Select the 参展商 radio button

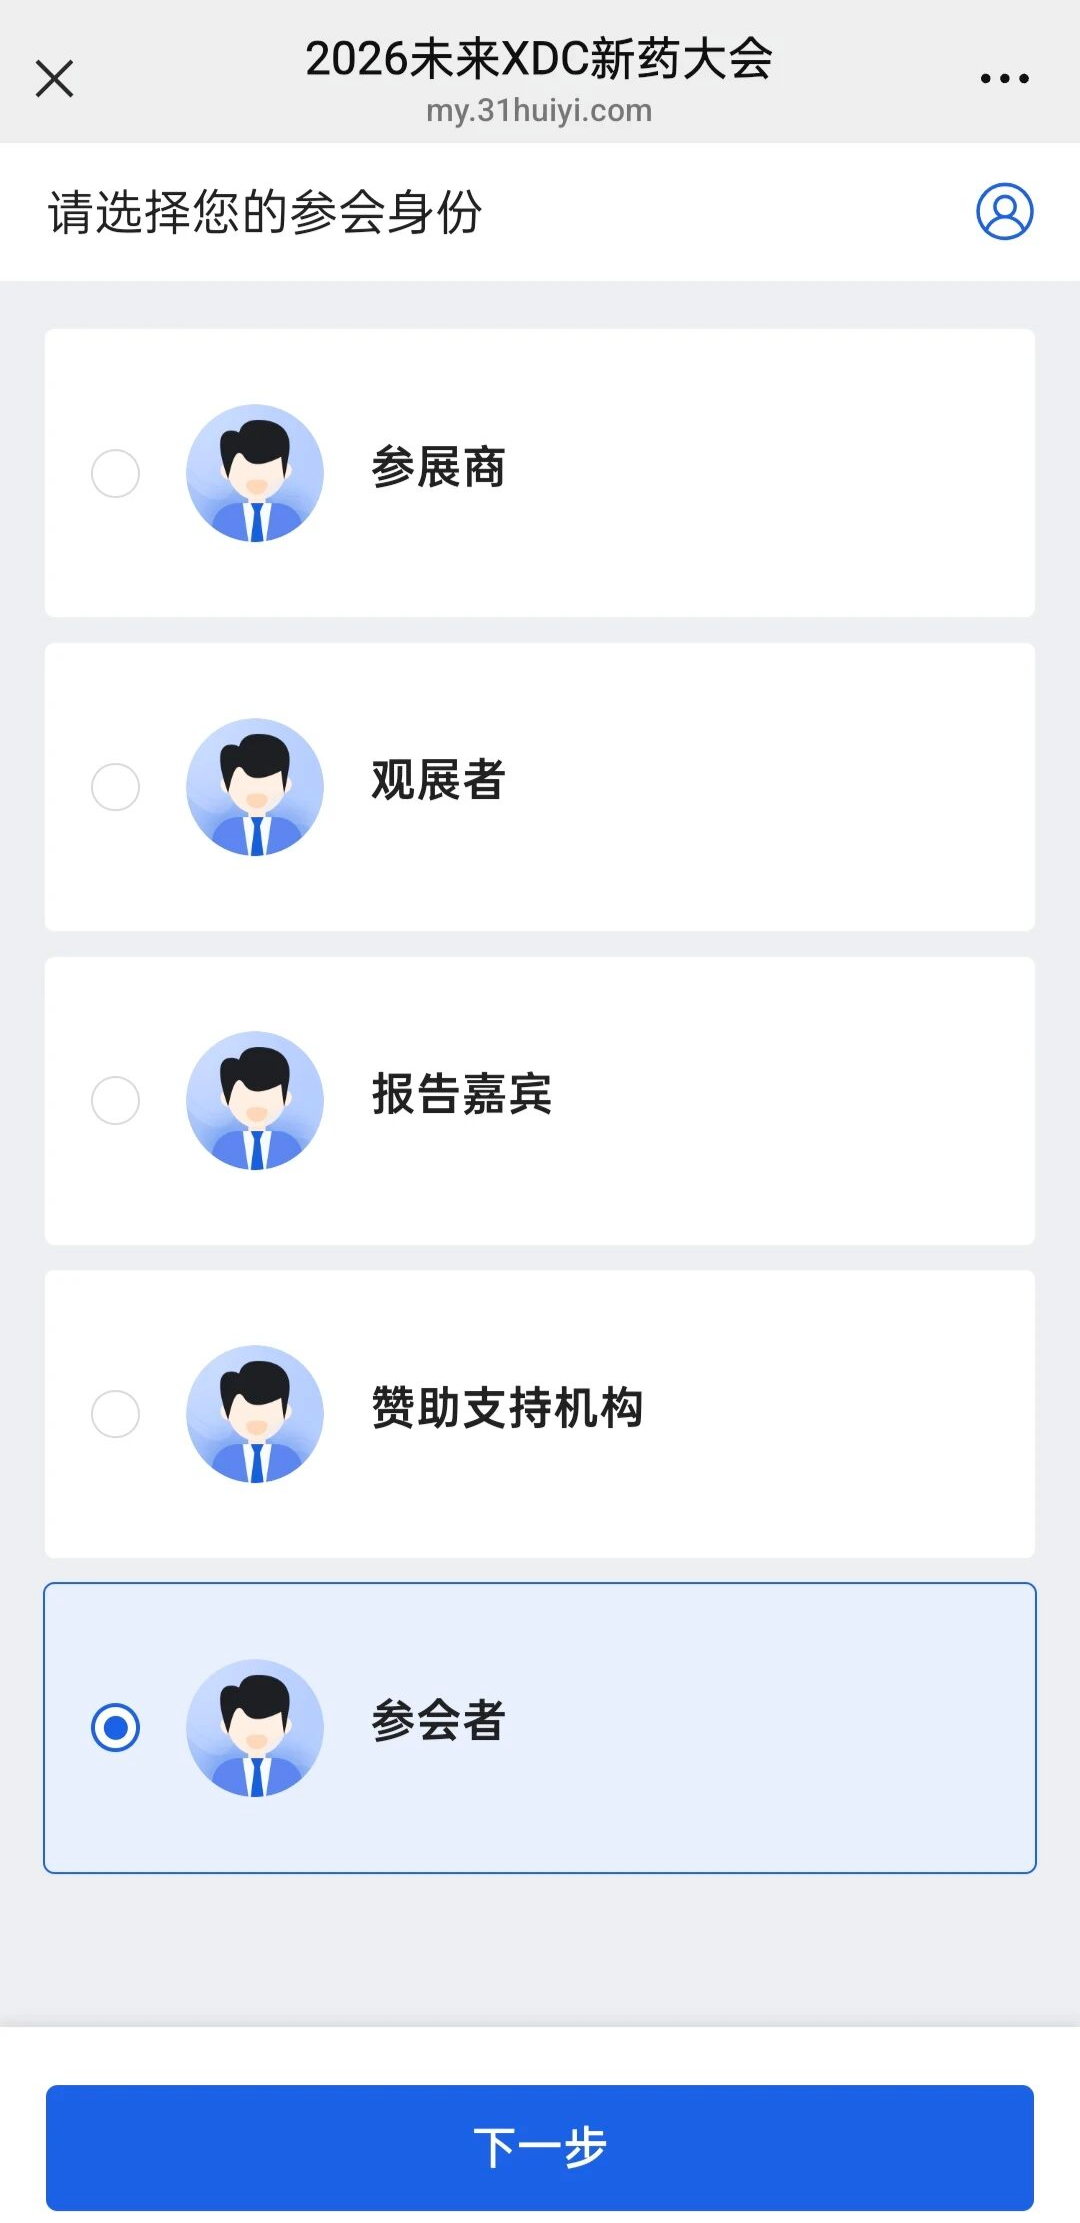pos(115,473)
